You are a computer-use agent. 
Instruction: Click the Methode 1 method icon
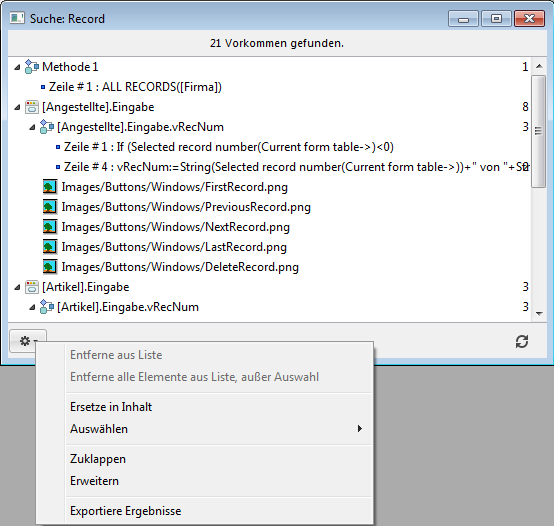(x=32, y=67)
